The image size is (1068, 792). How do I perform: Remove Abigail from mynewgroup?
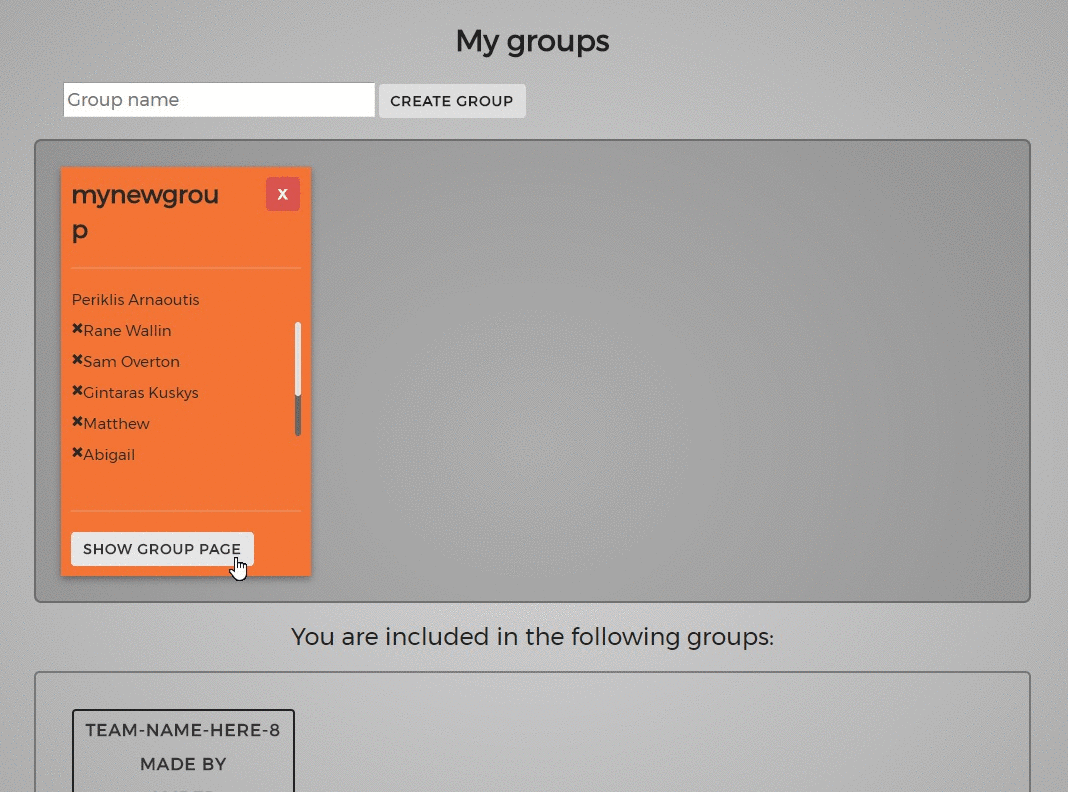click(77, 453)
